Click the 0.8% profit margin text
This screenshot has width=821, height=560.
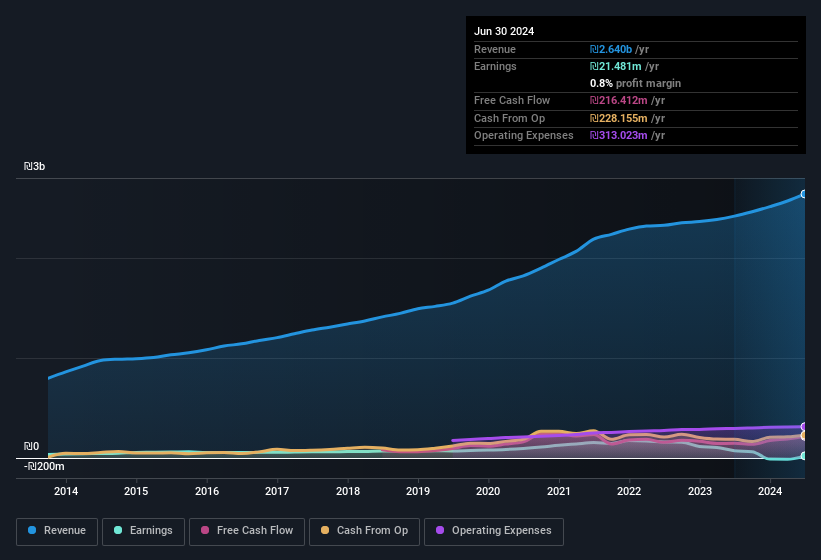[635, 83]
